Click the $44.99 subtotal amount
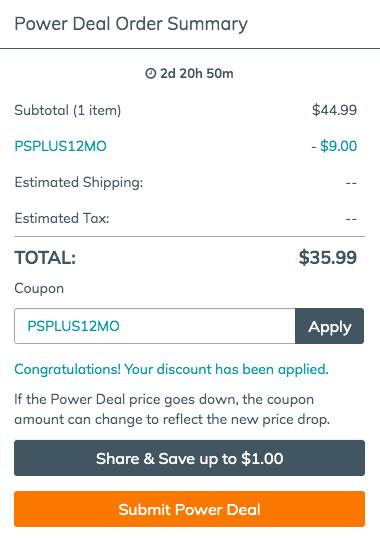Image resolution: width=380 pixels, height=540 pixels. (334, 110)
